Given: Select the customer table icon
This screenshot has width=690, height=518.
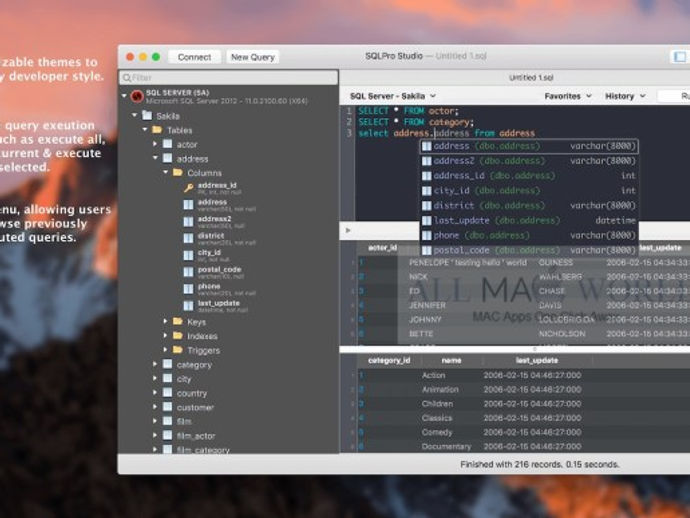Looking at the screenshot, I should 167,407.
